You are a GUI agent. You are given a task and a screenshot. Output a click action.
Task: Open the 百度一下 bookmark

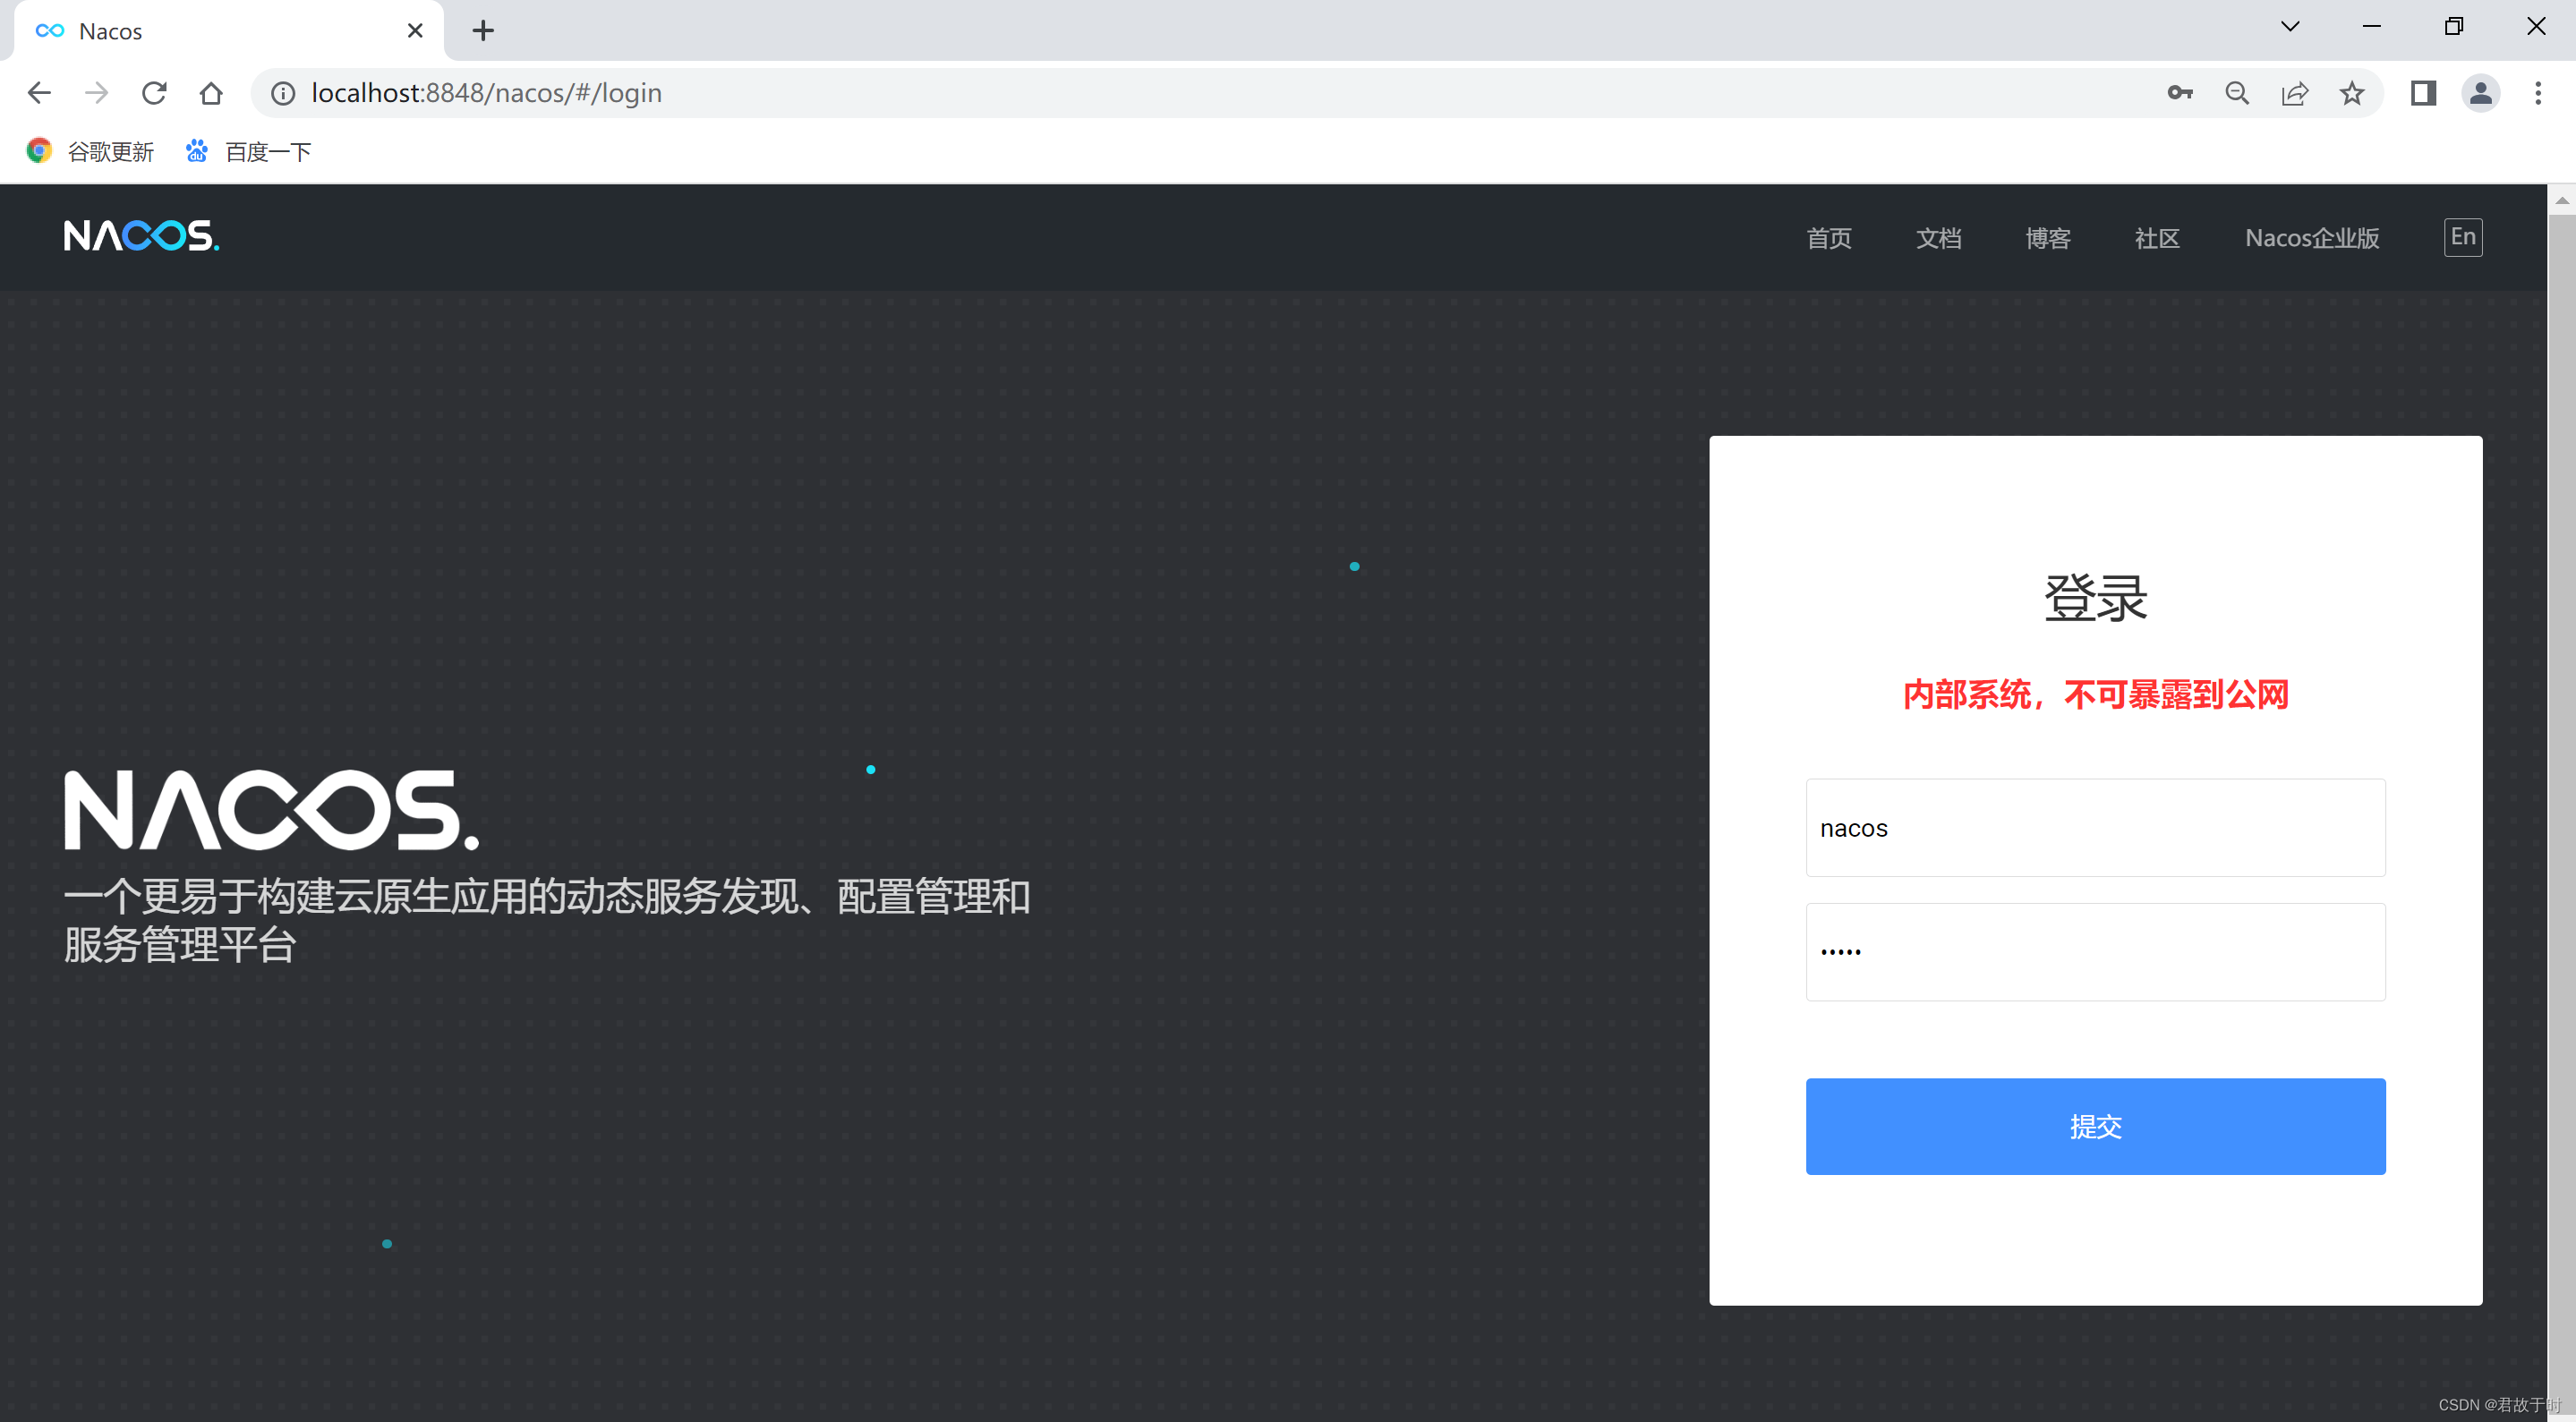(248, 151)
